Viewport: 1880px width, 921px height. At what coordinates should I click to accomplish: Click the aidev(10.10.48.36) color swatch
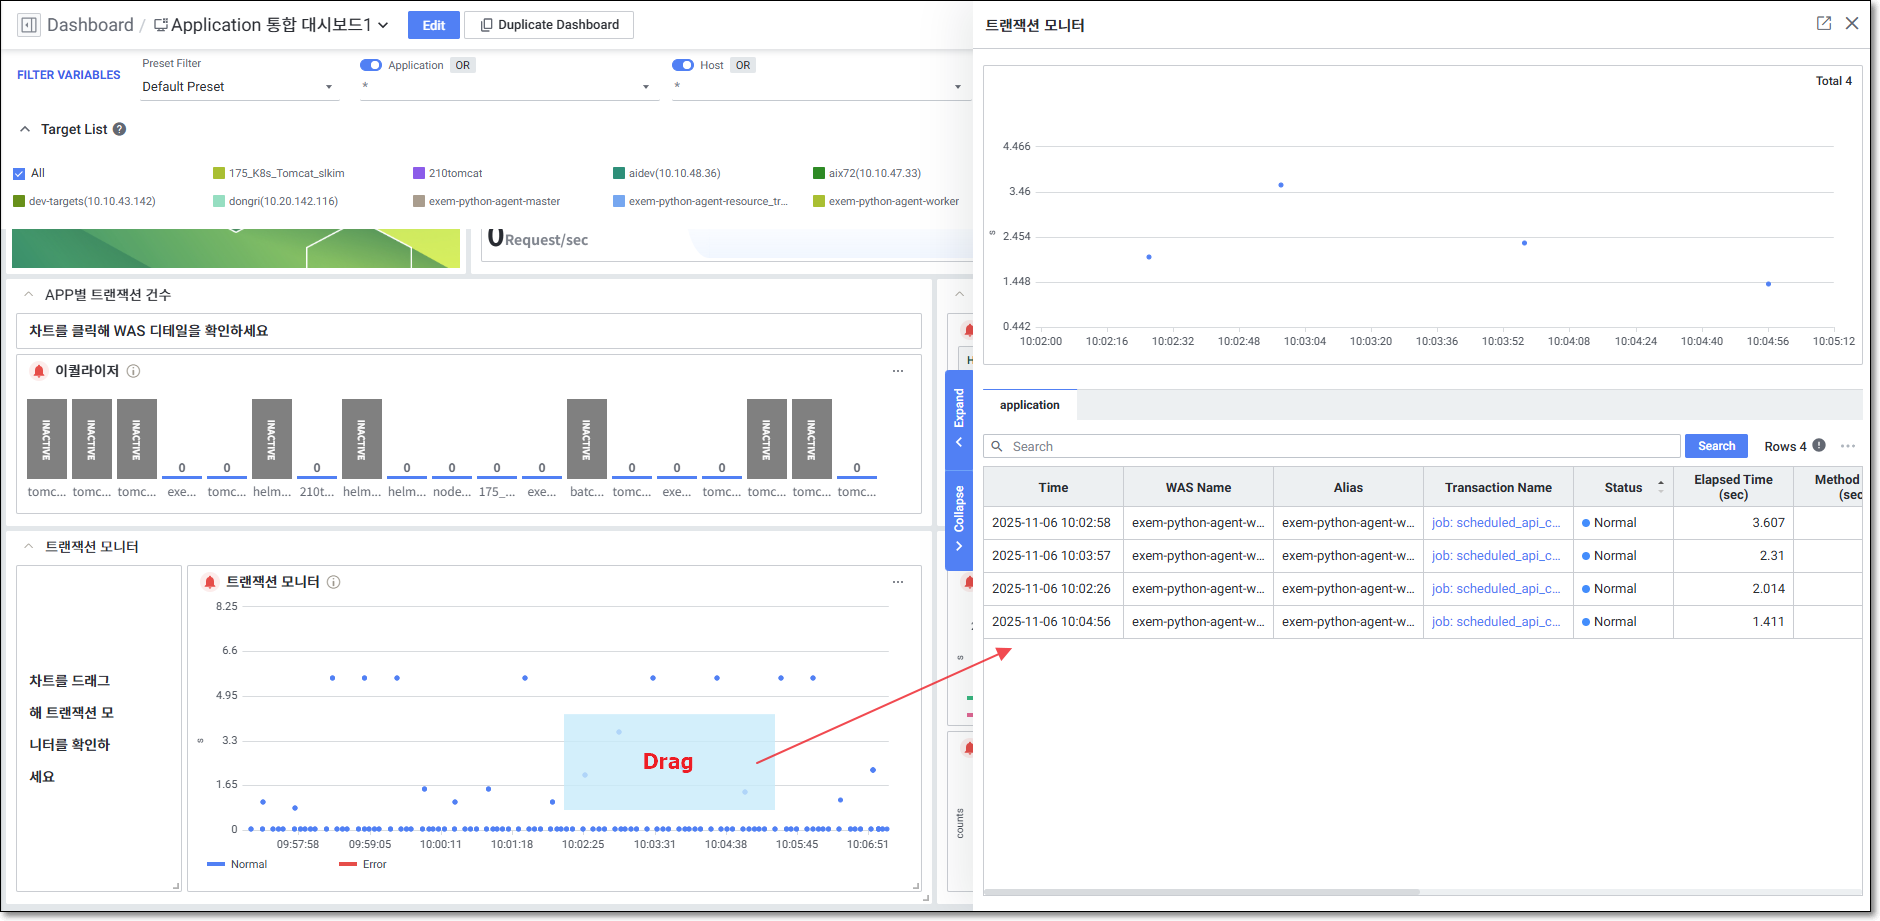(x=619, y=173)
